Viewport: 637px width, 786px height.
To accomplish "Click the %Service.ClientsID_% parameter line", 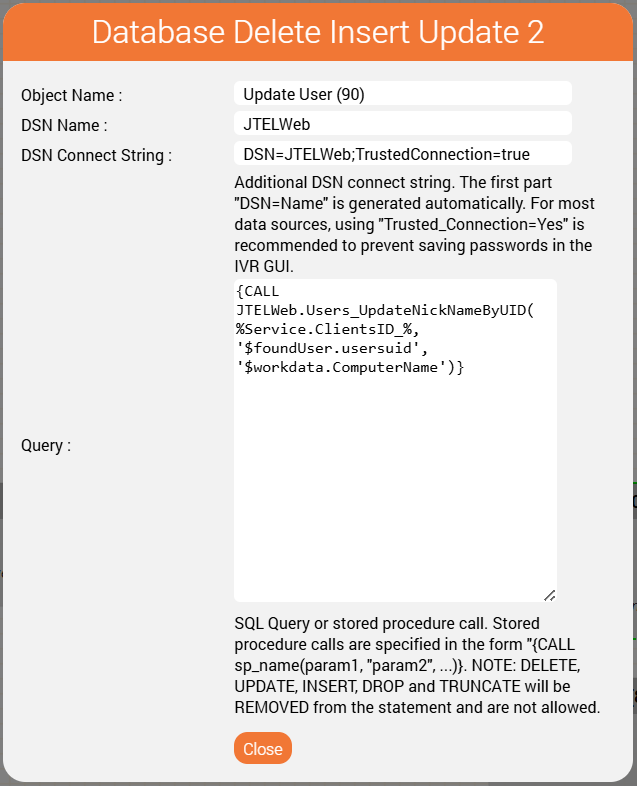I will 323,329.
